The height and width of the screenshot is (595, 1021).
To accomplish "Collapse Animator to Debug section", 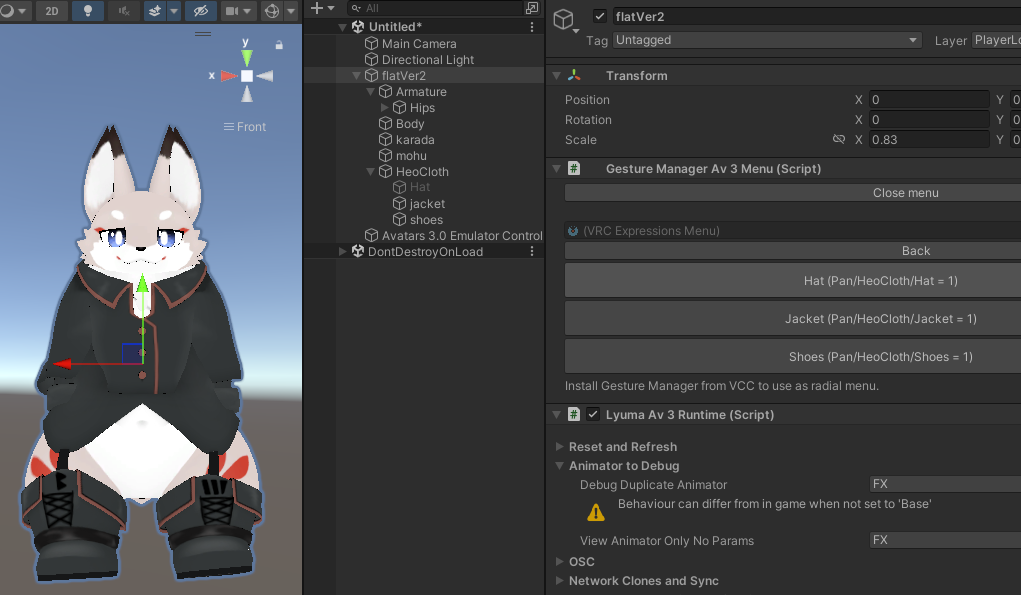I will 559,465.
